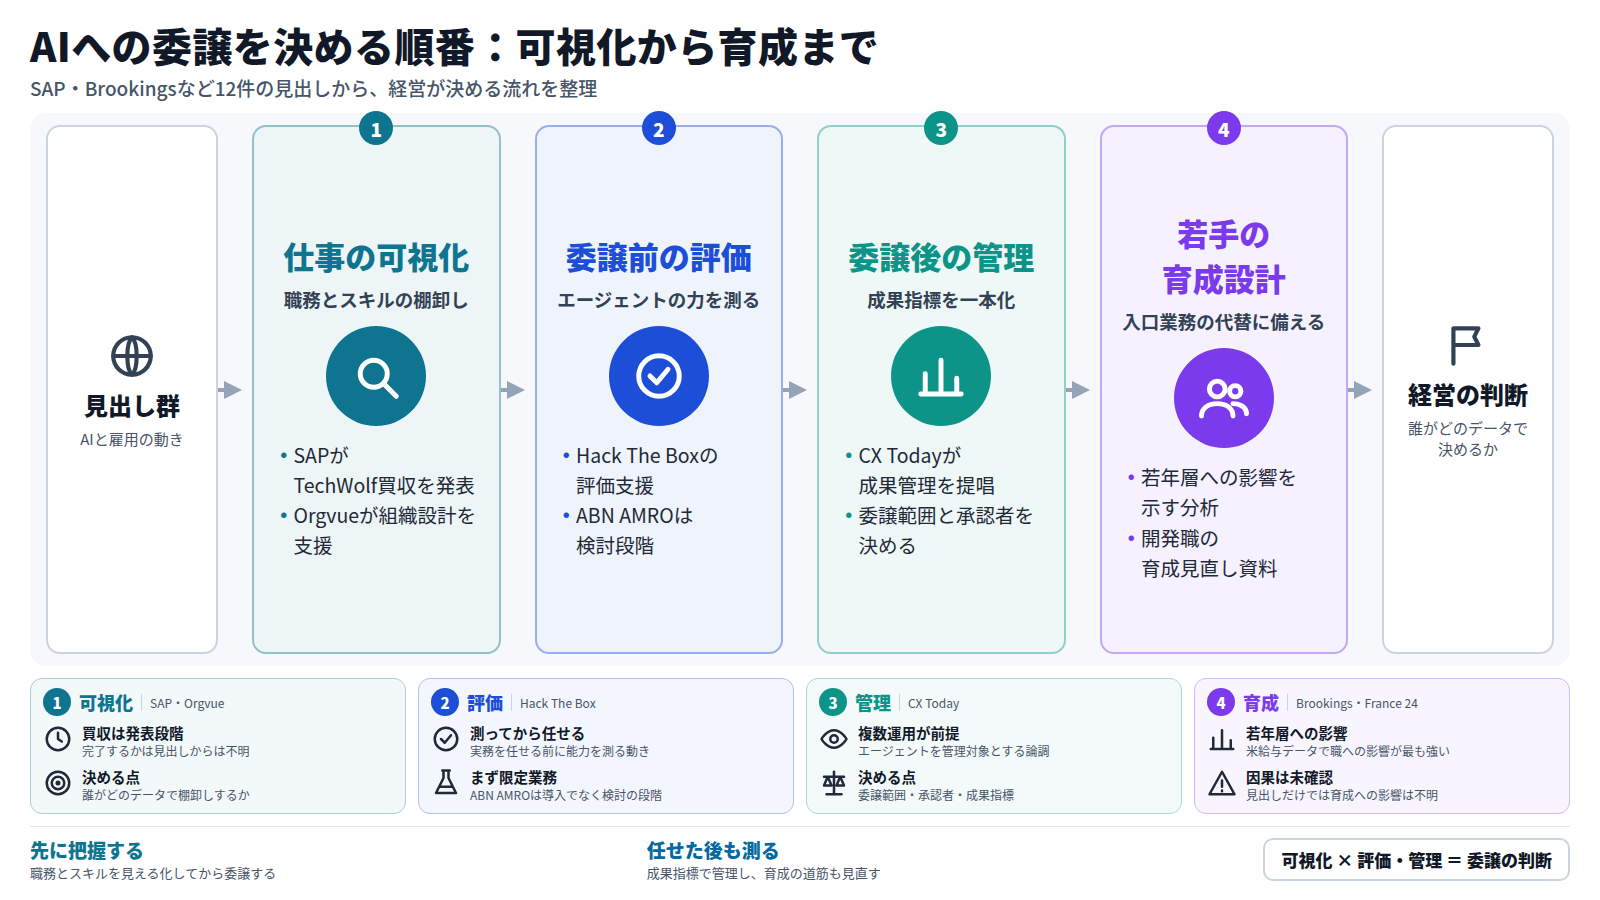1600x900 pixels.
Task: Click the number 3 badge beside 管理
Action: tap(833, 703)
